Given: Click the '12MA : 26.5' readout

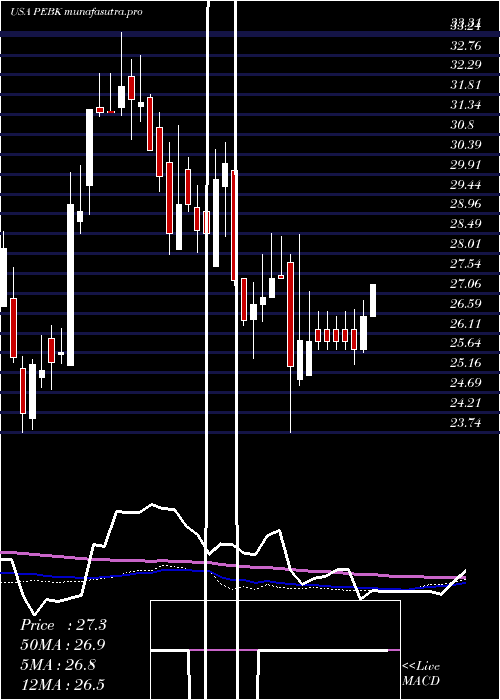Looking at the screenshot, I should 63,685.
